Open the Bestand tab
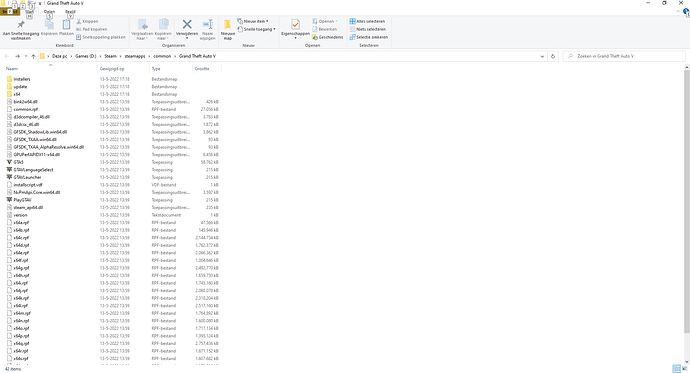The image size is (690, 373). click(x=10, y=12)
